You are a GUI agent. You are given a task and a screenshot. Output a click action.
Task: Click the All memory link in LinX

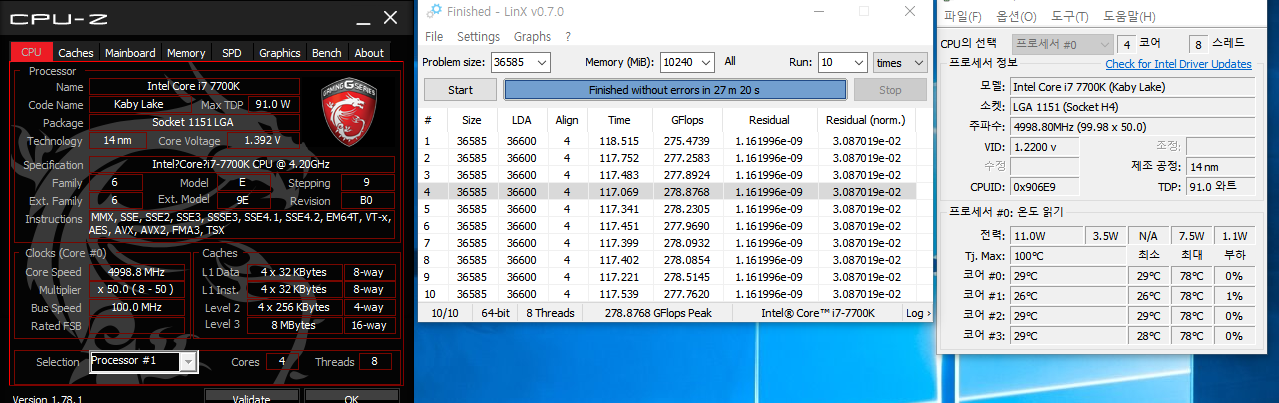[730, 61]
